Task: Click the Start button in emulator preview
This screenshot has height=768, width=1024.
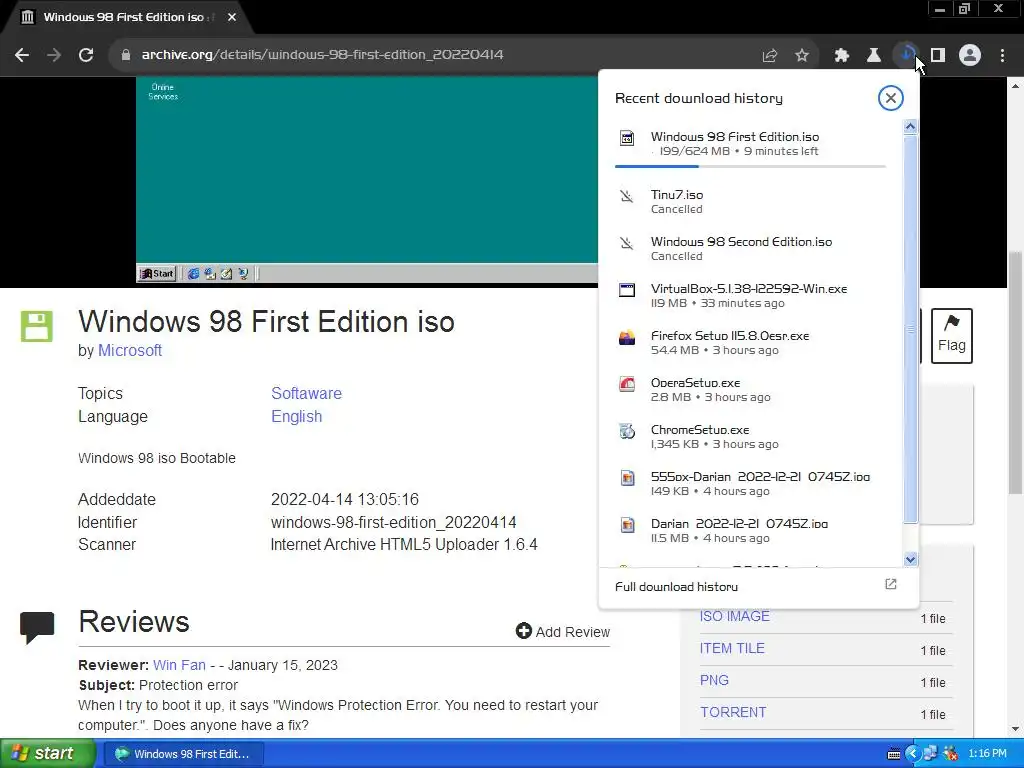Action: (157, 274)
